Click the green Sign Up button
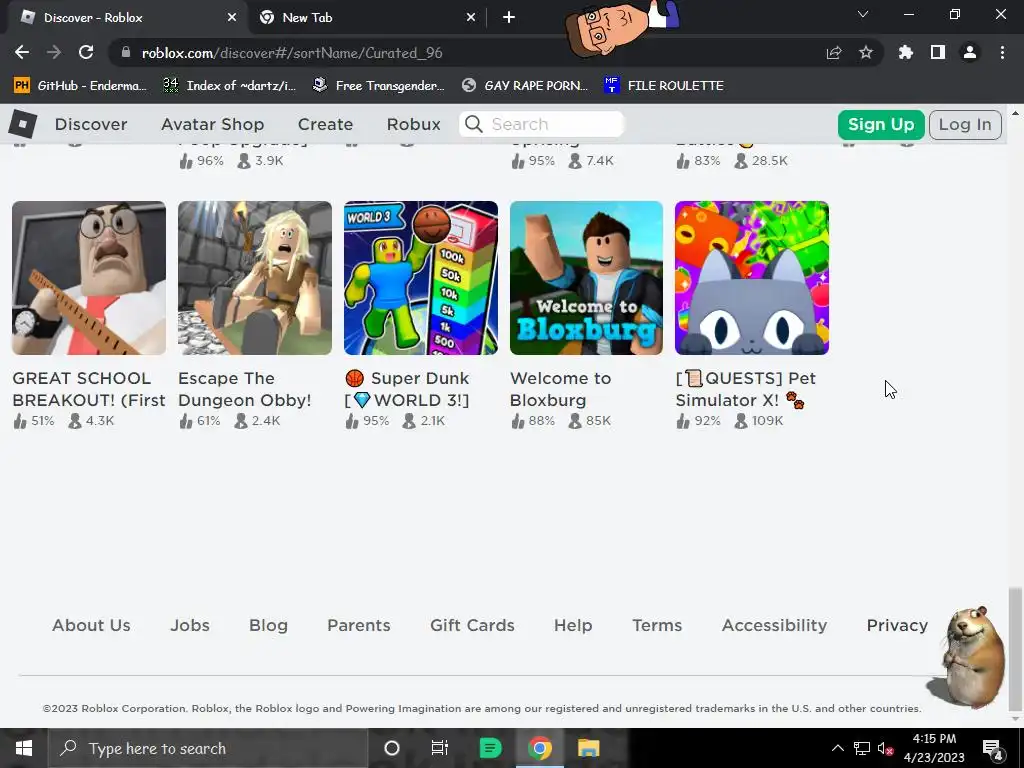Screen dimensions: 1024x768 [x=881, y=125]
